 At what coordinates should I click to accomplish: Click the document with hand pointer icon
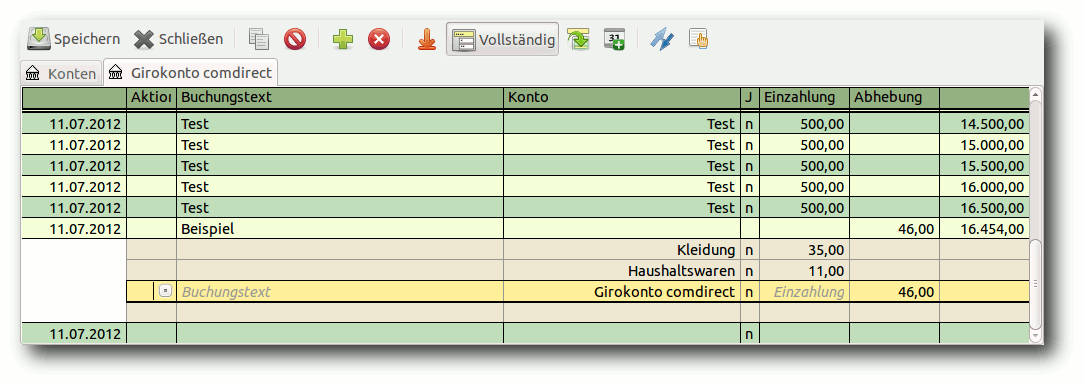(698, 39)
